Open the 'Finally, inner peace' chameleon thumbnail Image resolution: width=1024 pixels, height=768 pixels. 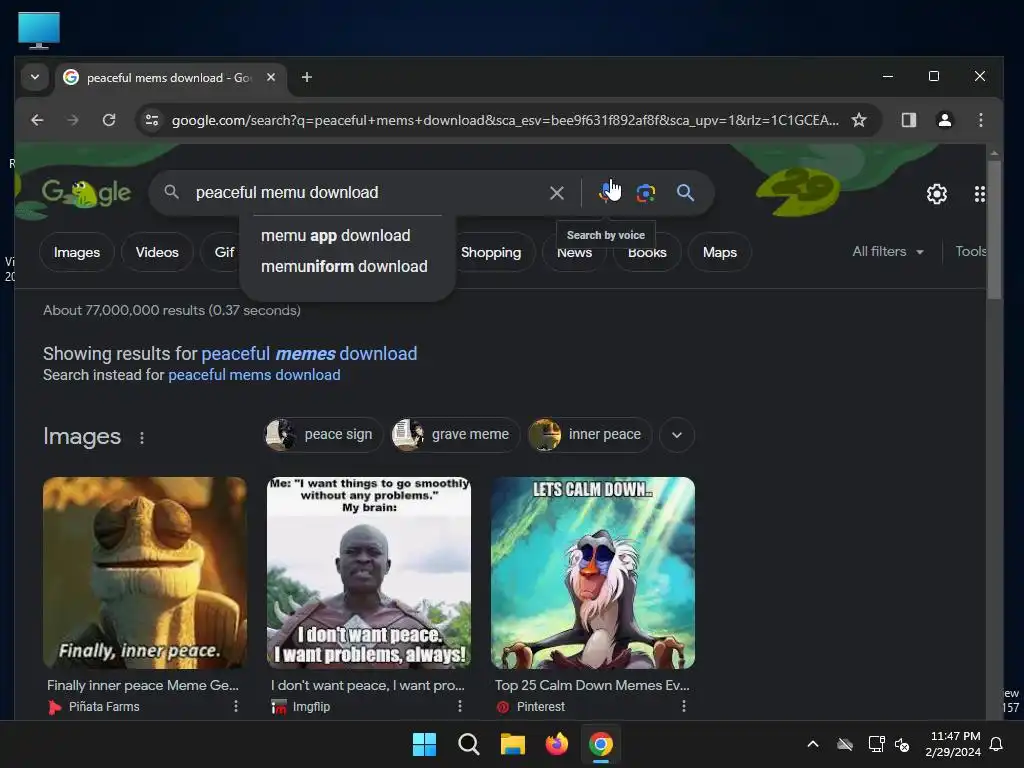tap(145, 573)
